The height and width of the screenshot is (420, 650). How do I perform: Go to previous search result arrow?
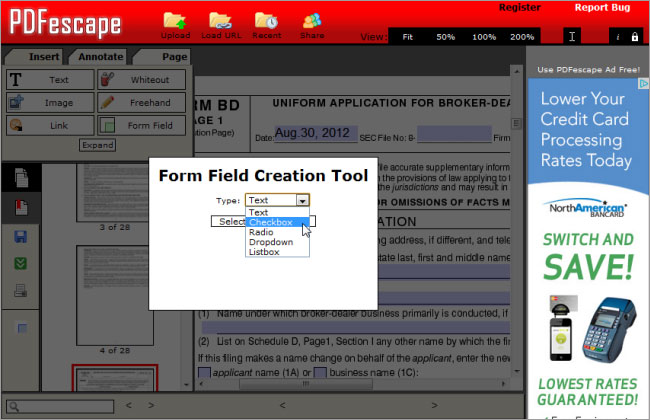[x=129, y=405]
